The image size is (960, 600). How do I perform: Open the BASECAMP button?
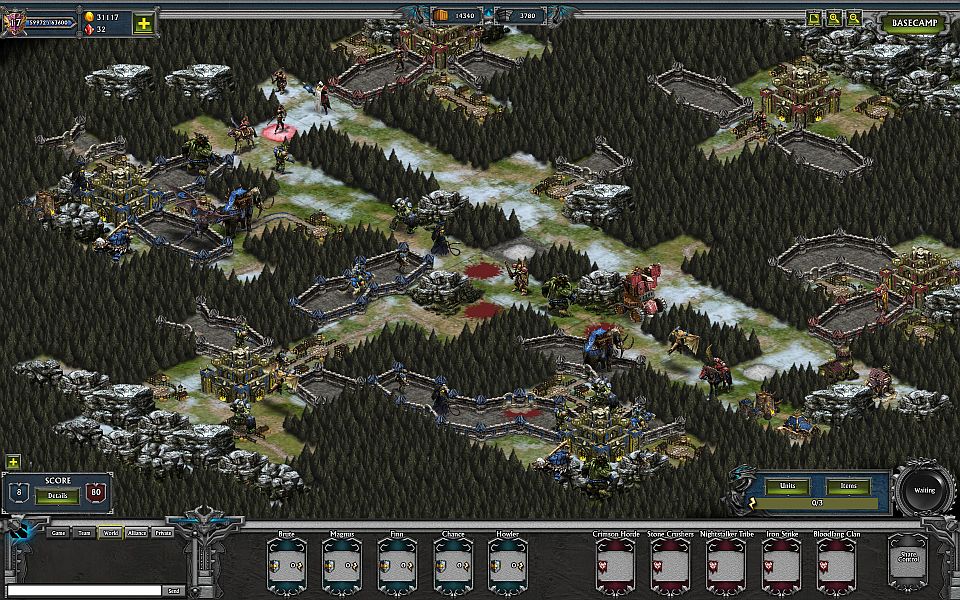coord(914,23)
